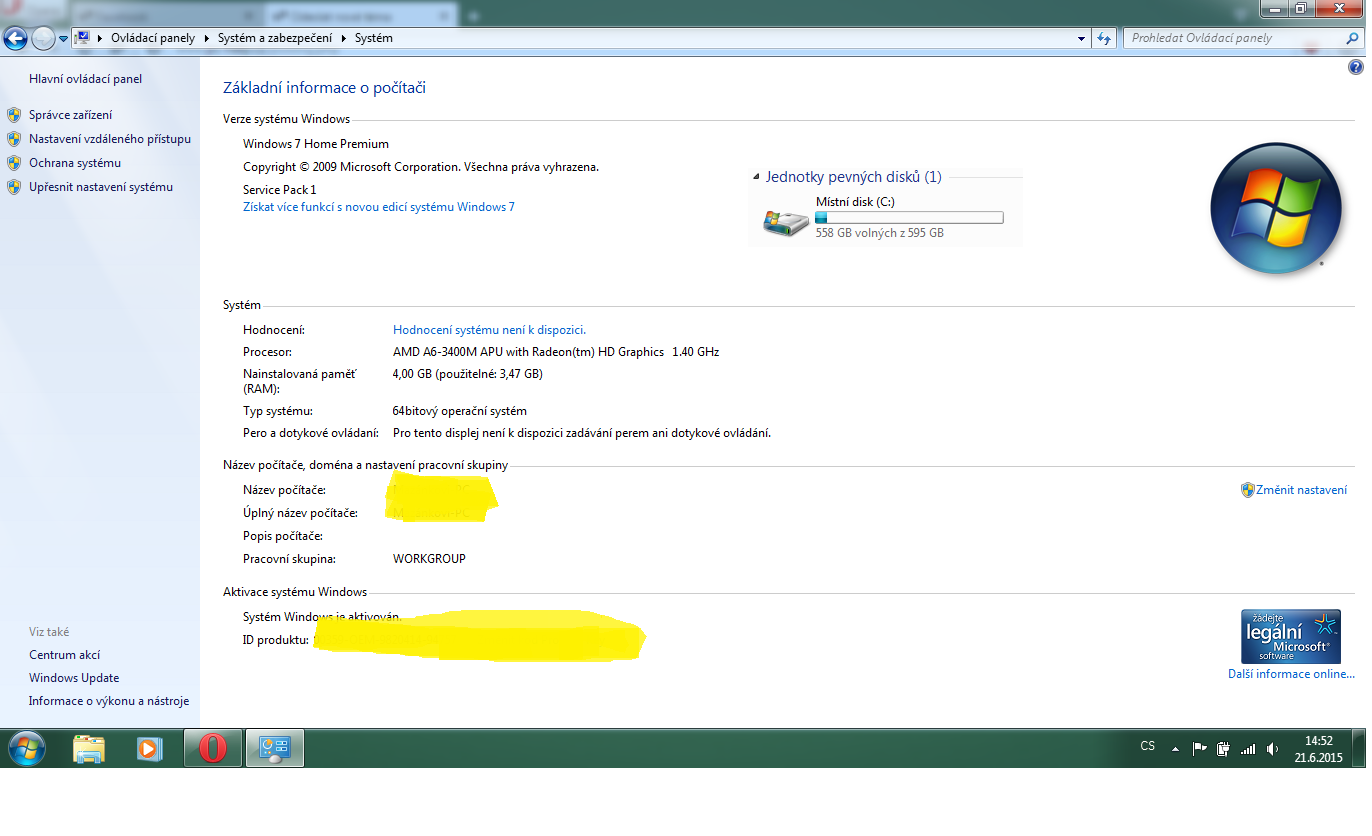Expand arrow after Systém a zabezpečení breadcrumb
The height and width of the screenshot is (836, 1372).
coord(344,38)
